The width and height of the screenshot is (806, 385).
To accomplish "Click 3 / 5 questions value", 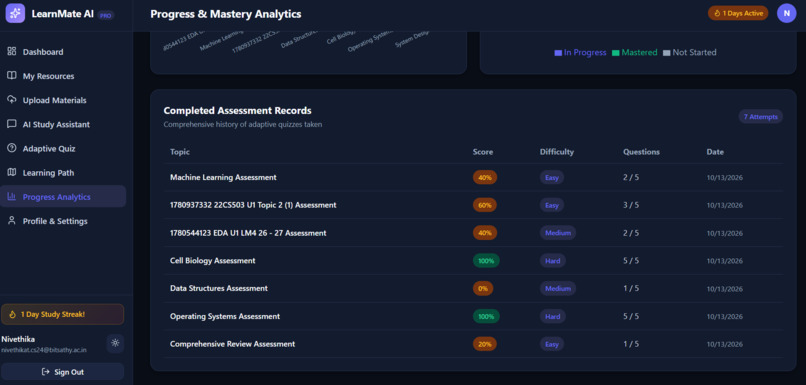I will click(x=631, y=205).
